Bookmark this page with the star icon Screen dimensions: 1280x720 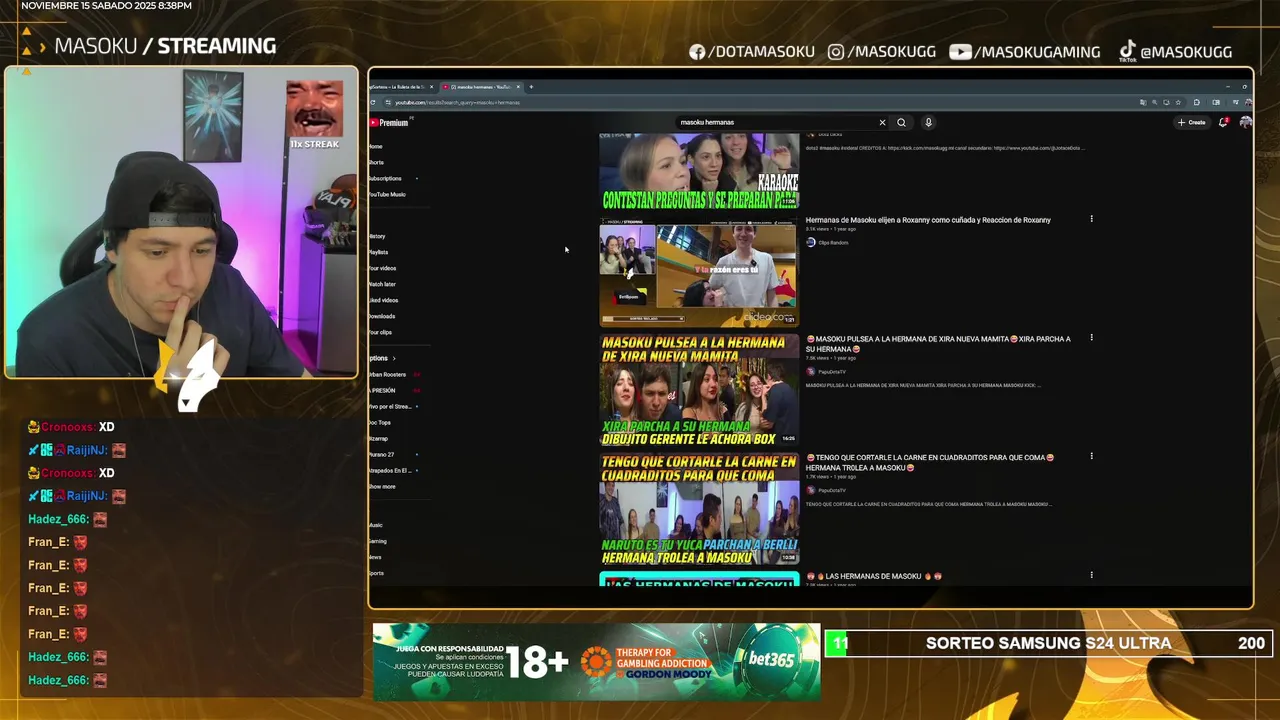click(x=1178, y=102)
